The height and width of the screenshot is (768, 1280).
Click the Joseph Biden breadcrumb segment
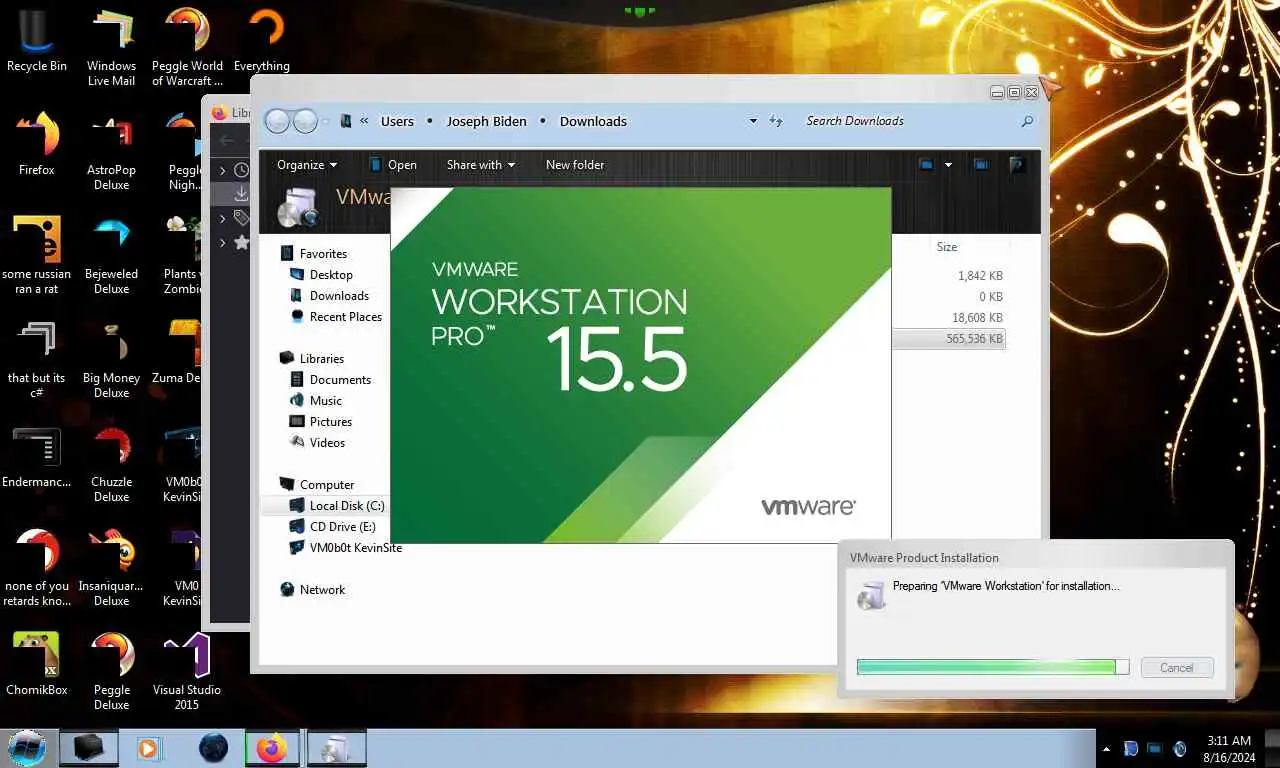[486, 121]
